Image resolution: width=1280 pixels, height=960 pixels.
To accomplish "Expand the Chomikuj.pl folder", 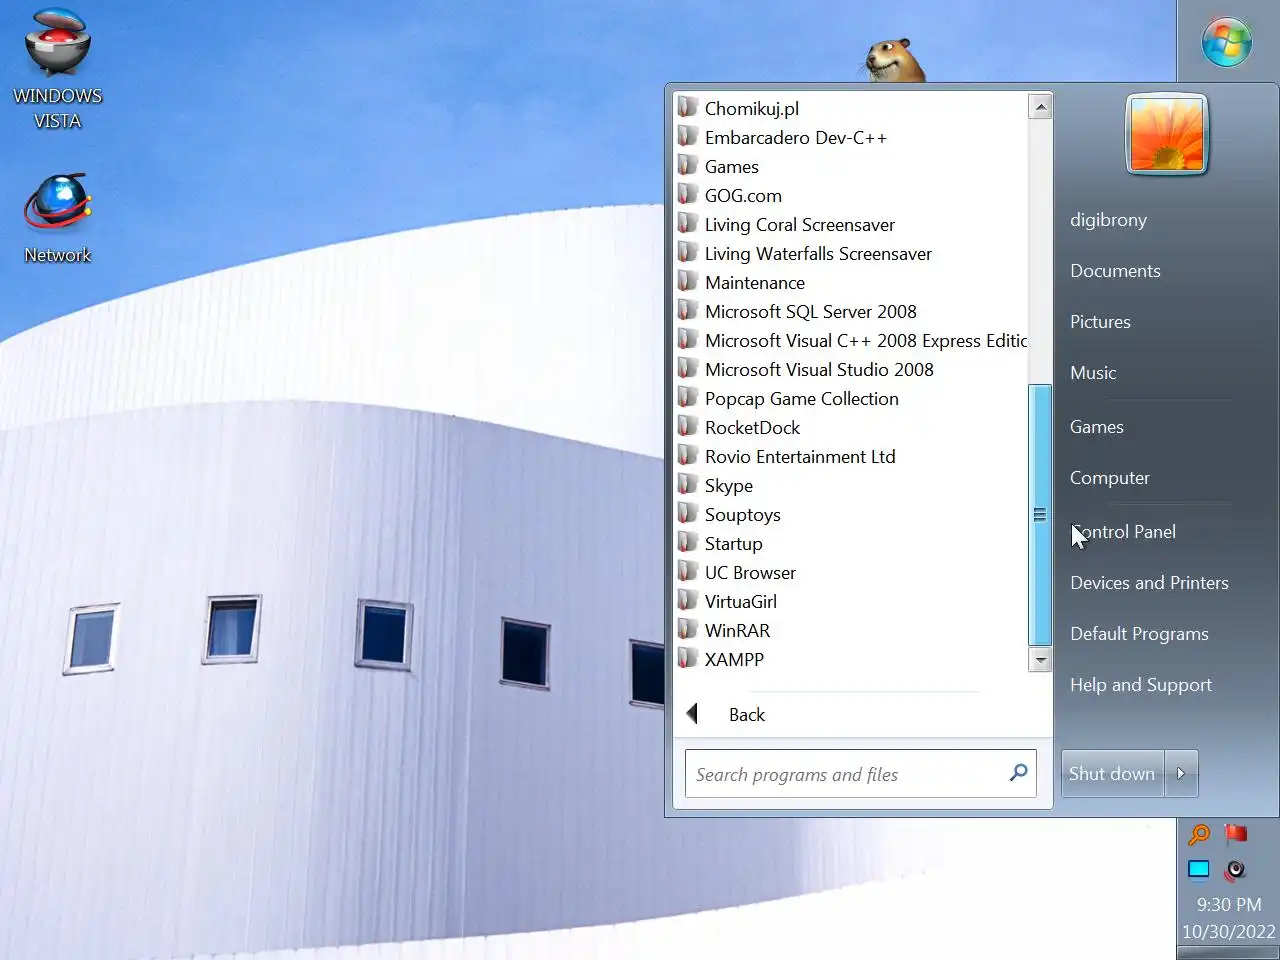I will pos(851,108).
